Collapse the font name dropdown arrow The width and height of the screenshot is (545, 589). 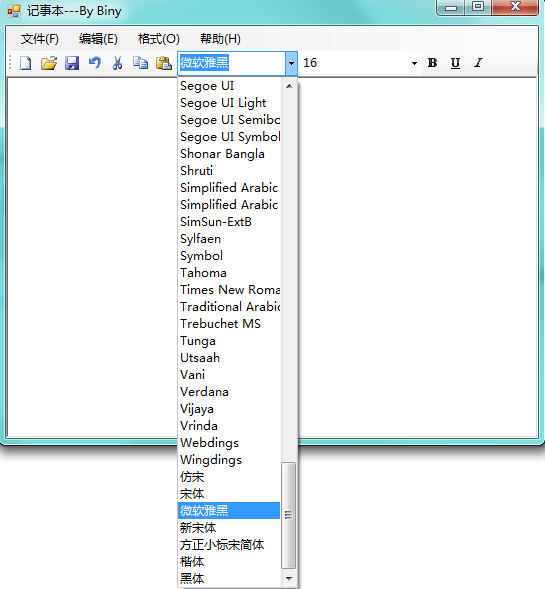point(291,63)
